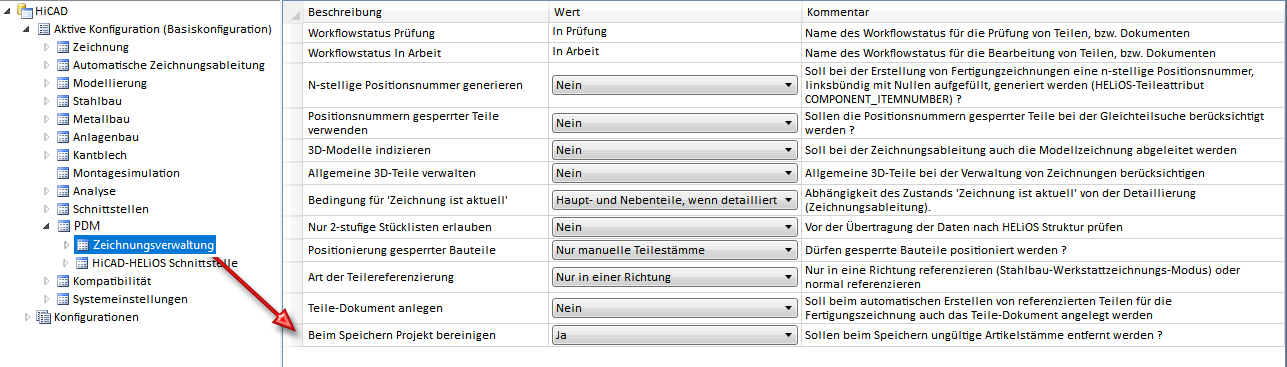Click the Aktive Konfiguration grid icon
The image size is (1287, 367).
[43, 29]
